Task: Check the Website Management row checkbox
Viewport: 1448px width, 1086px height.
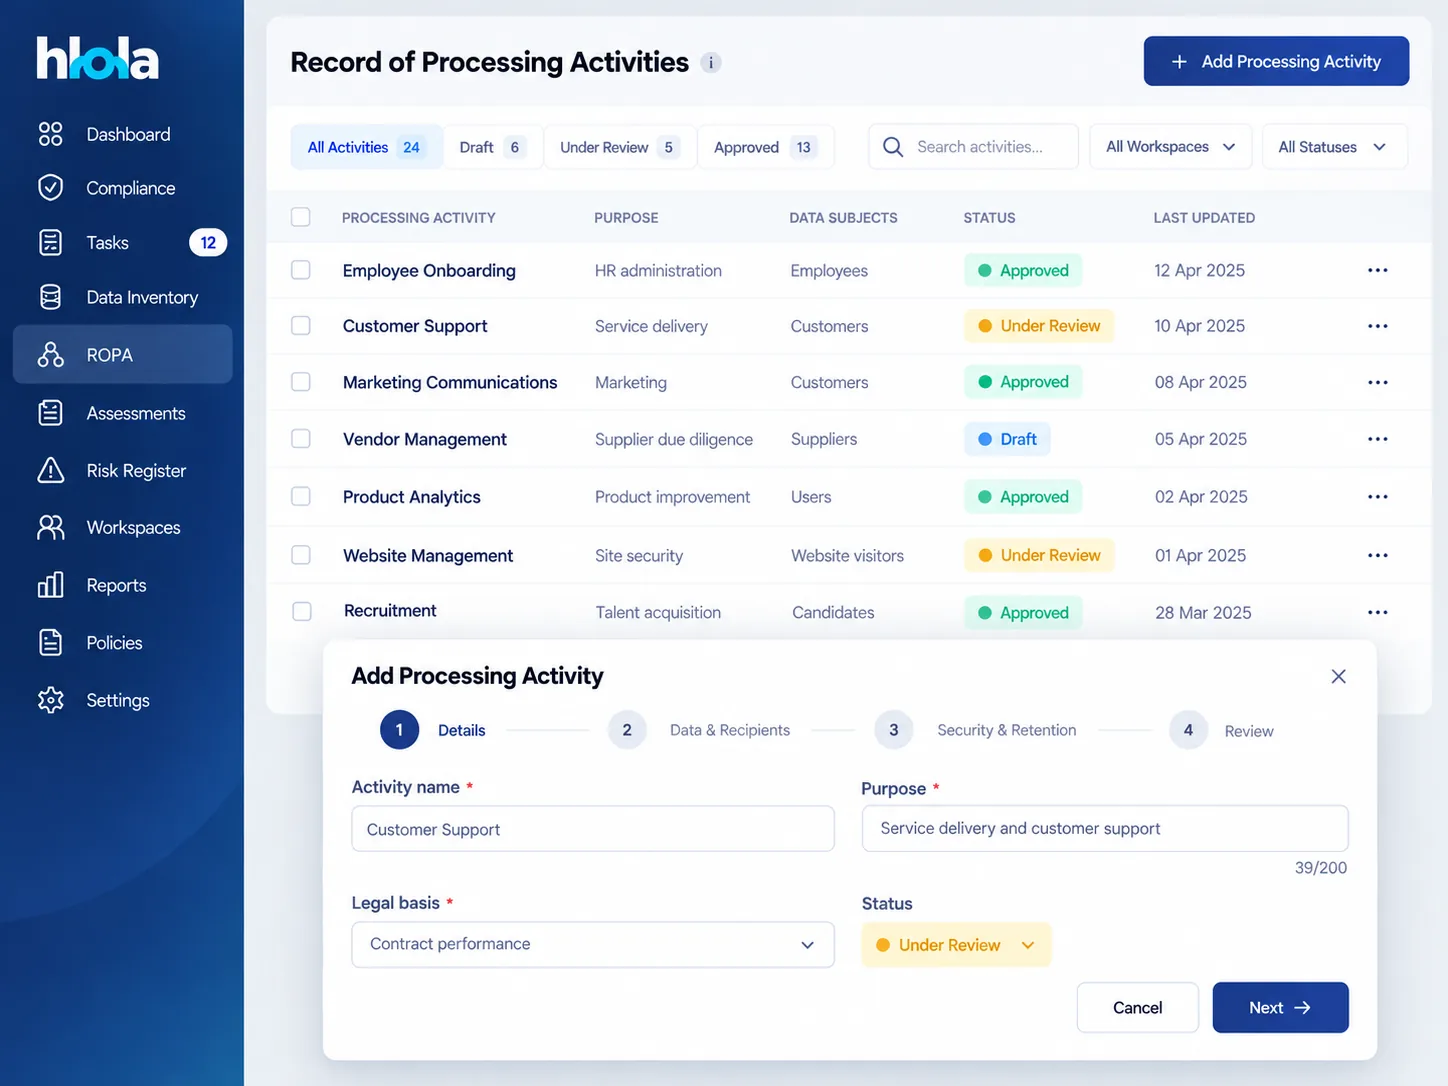Action: [x=300, y=555]
